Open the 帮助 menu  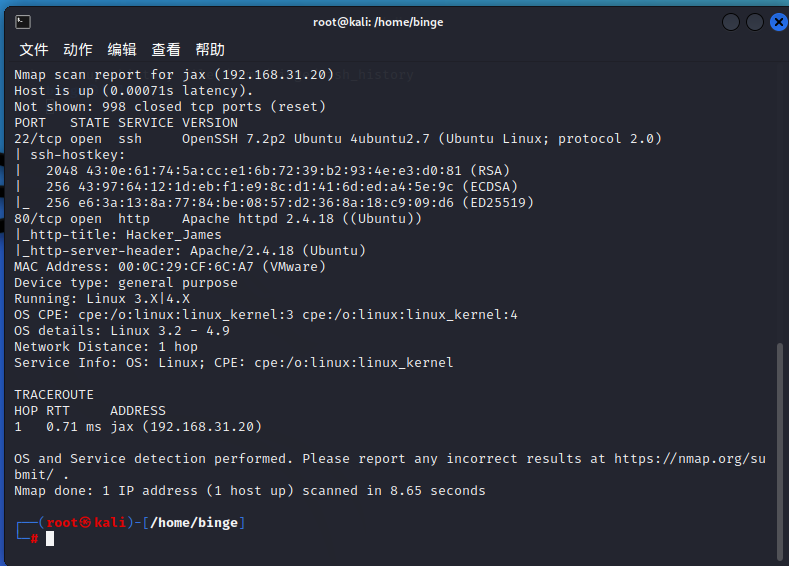[x=210, y=49]
